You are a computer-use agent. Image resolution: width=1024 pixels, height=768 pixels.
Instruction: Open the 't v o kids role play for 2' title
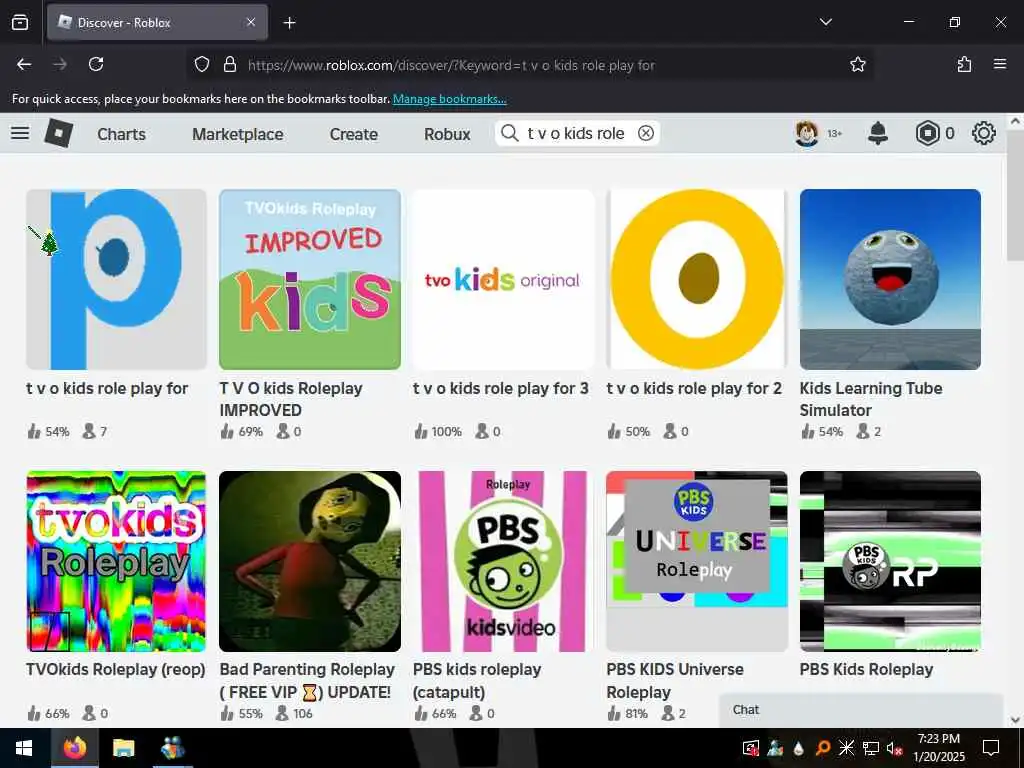694,389
